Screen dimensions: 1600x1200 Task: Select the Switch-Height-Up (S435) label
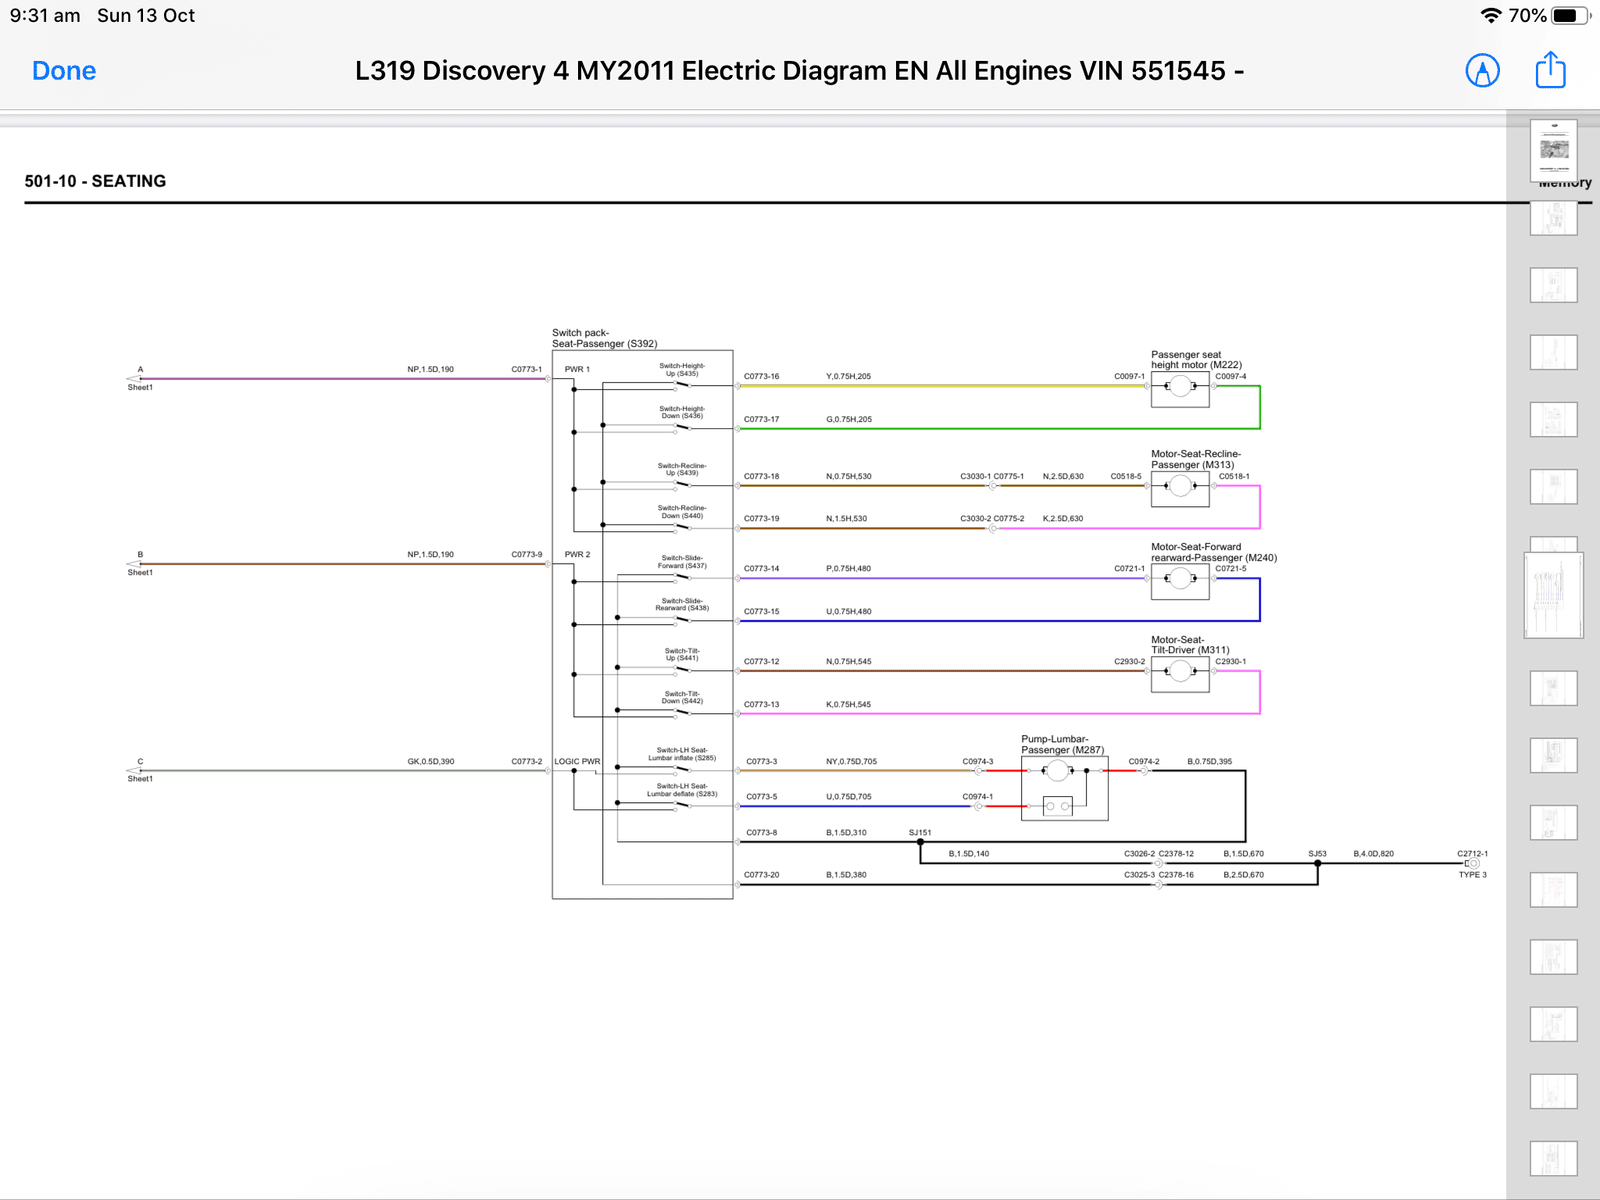[682, 369]
